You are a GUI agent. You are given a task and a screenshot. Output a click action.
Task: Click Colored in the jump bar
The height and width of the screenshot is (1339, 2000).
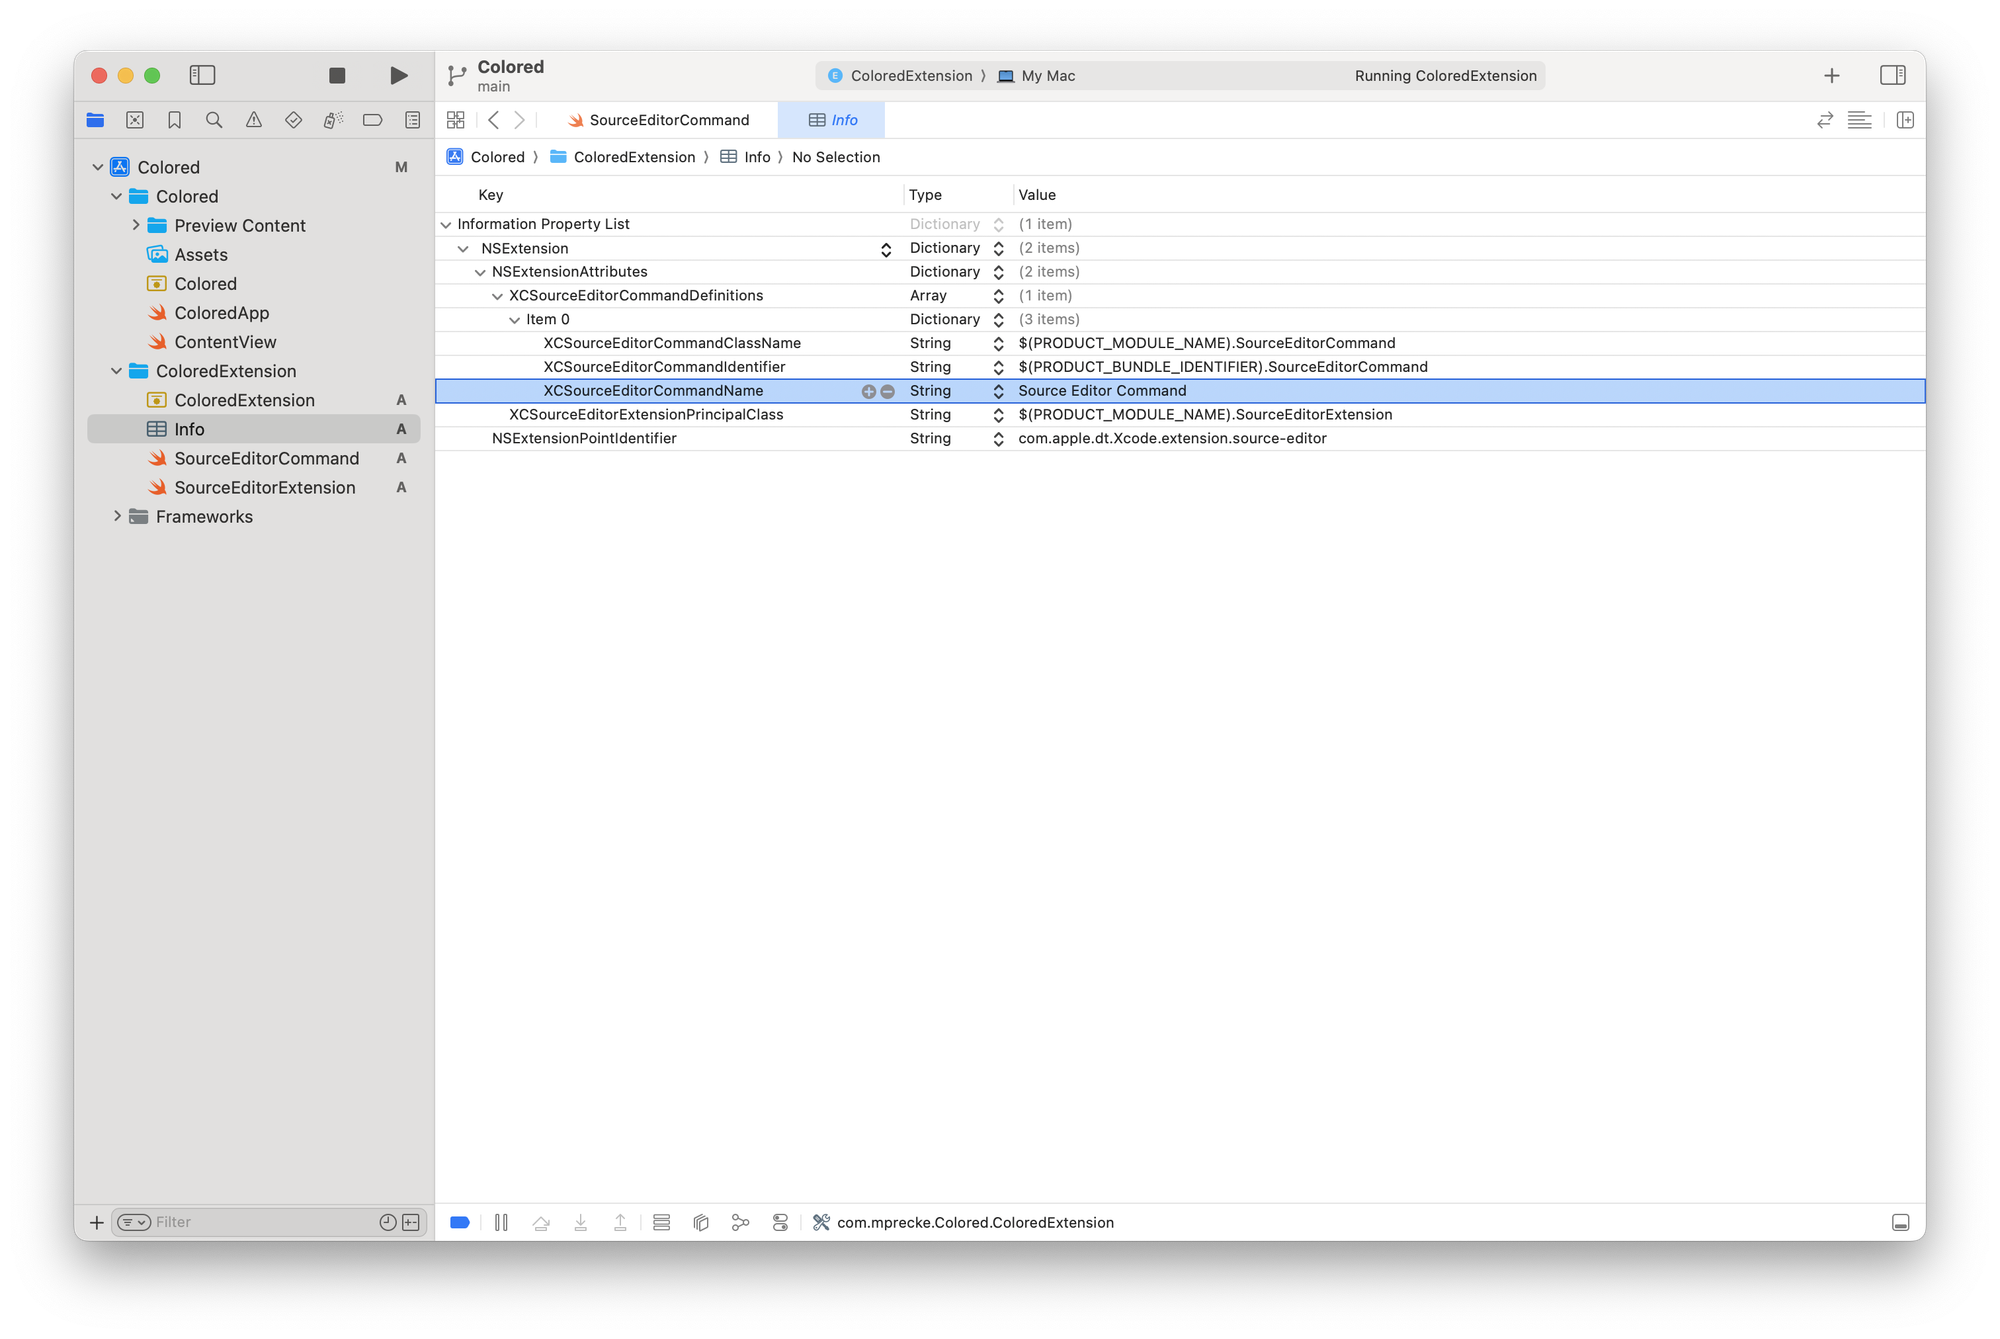click(486, 157)
